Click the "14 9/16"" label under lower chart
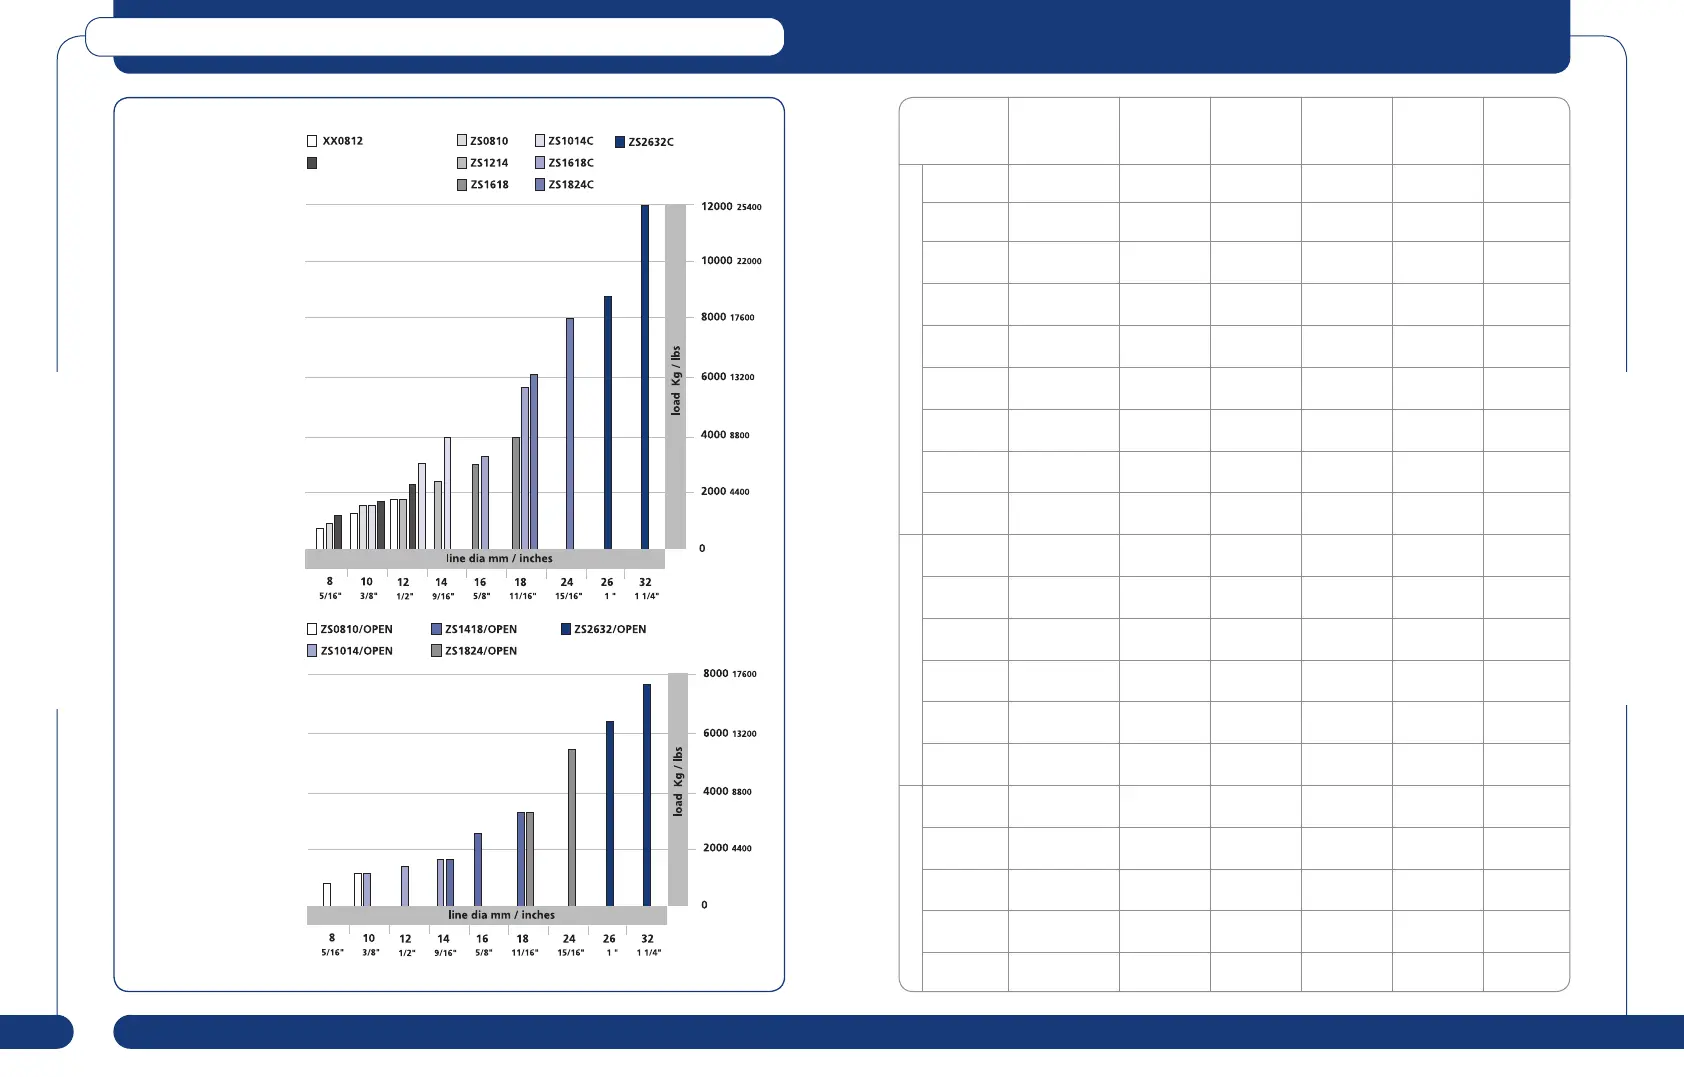This screenshot has height=1077, width=1684. click(x=444, y=945)
